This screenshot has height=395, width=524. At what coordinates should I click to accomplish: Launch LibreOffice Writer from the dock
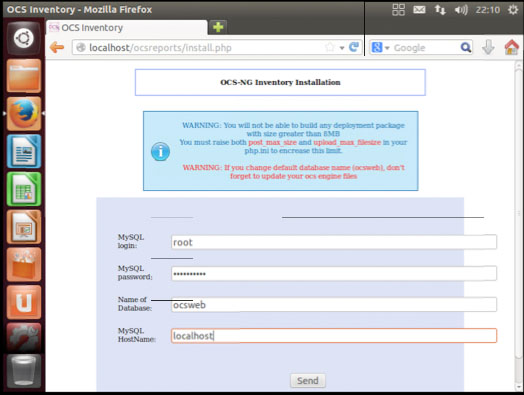tap(24, 151)
